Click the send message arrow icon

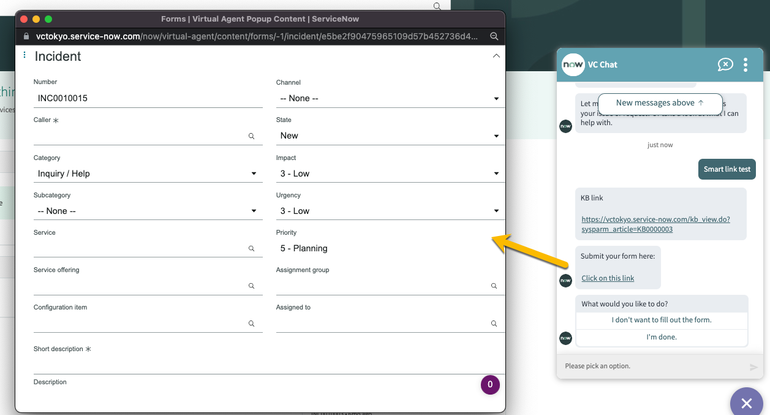click(x=753, y=367)
